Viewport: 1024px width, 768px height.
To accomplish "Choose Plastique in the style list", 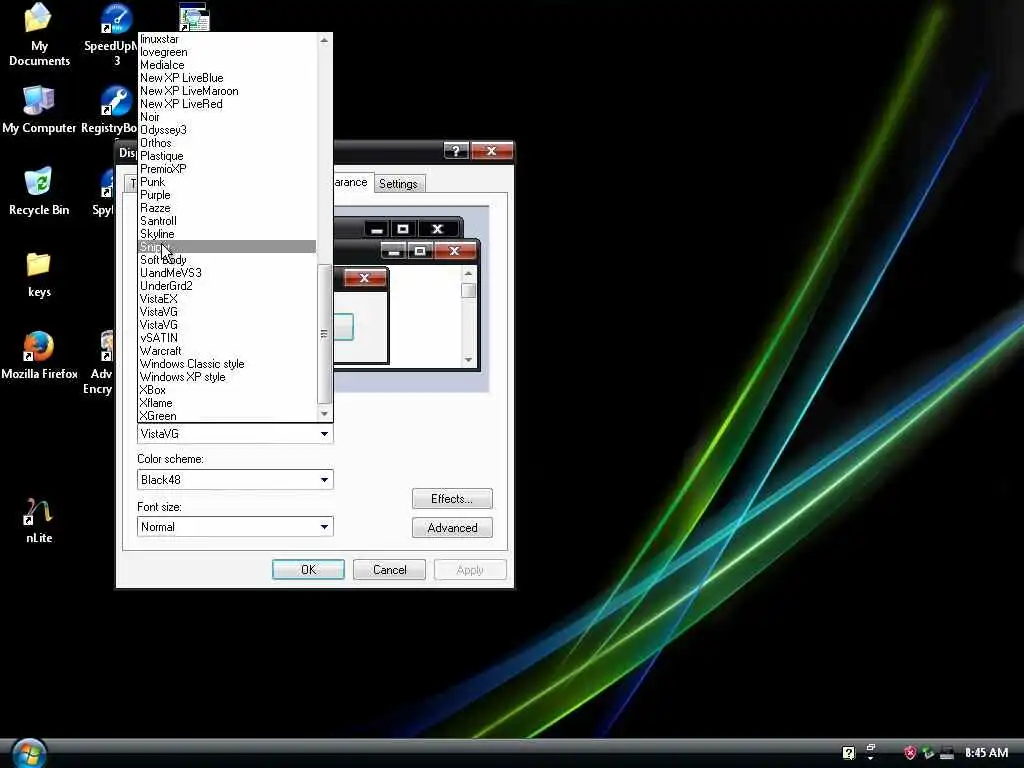I will pyautogui.click(x=227, y=156).
